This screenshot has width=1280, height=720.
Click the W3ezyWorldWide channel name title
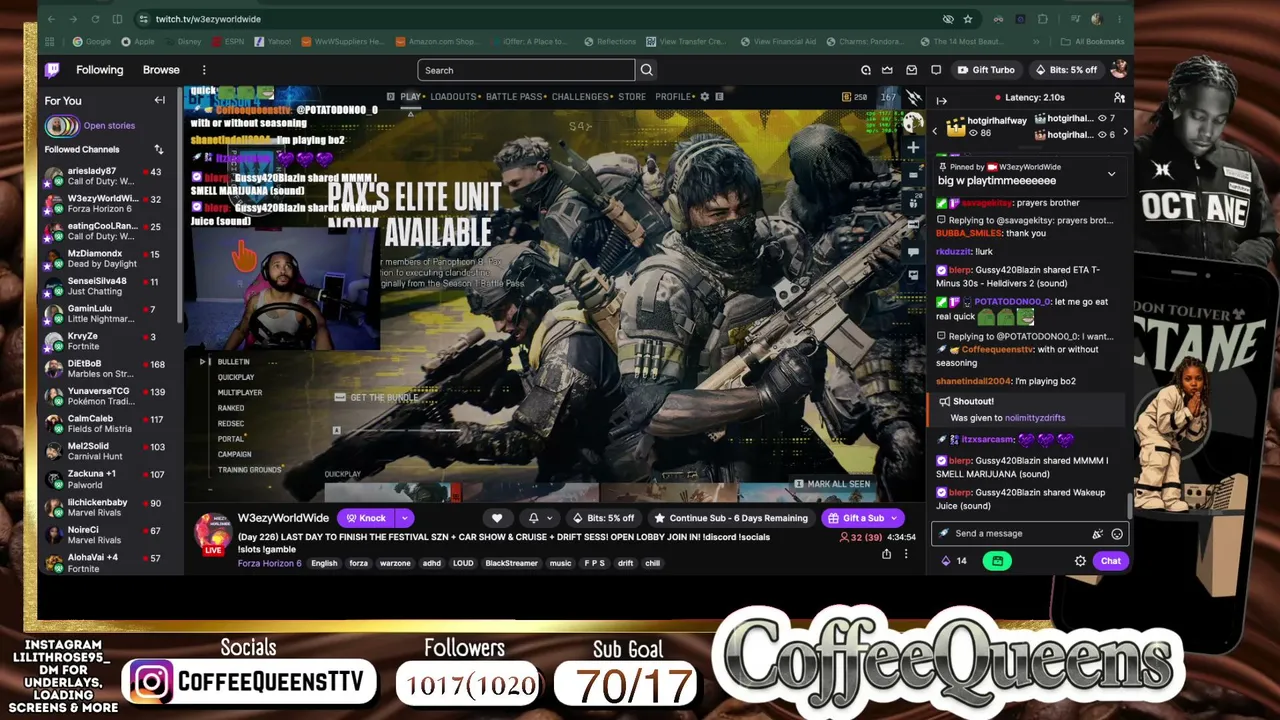coord(283,518)
